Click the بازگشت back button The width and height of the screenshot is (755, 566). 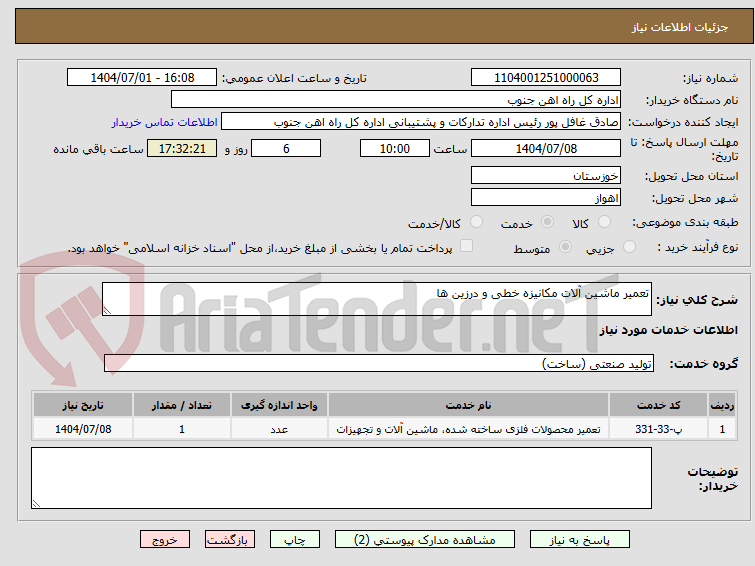click(230, 540)
